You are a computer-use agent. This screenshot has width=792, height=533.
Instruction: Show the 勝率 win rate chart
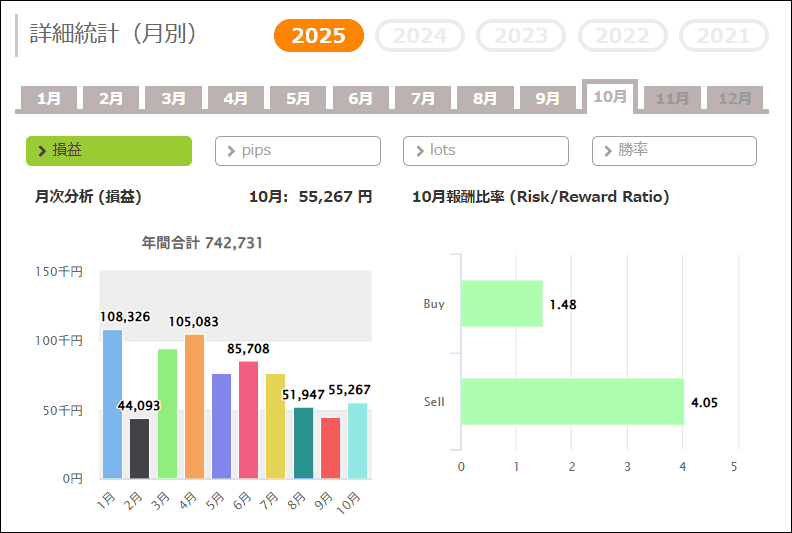pos(674,151)
